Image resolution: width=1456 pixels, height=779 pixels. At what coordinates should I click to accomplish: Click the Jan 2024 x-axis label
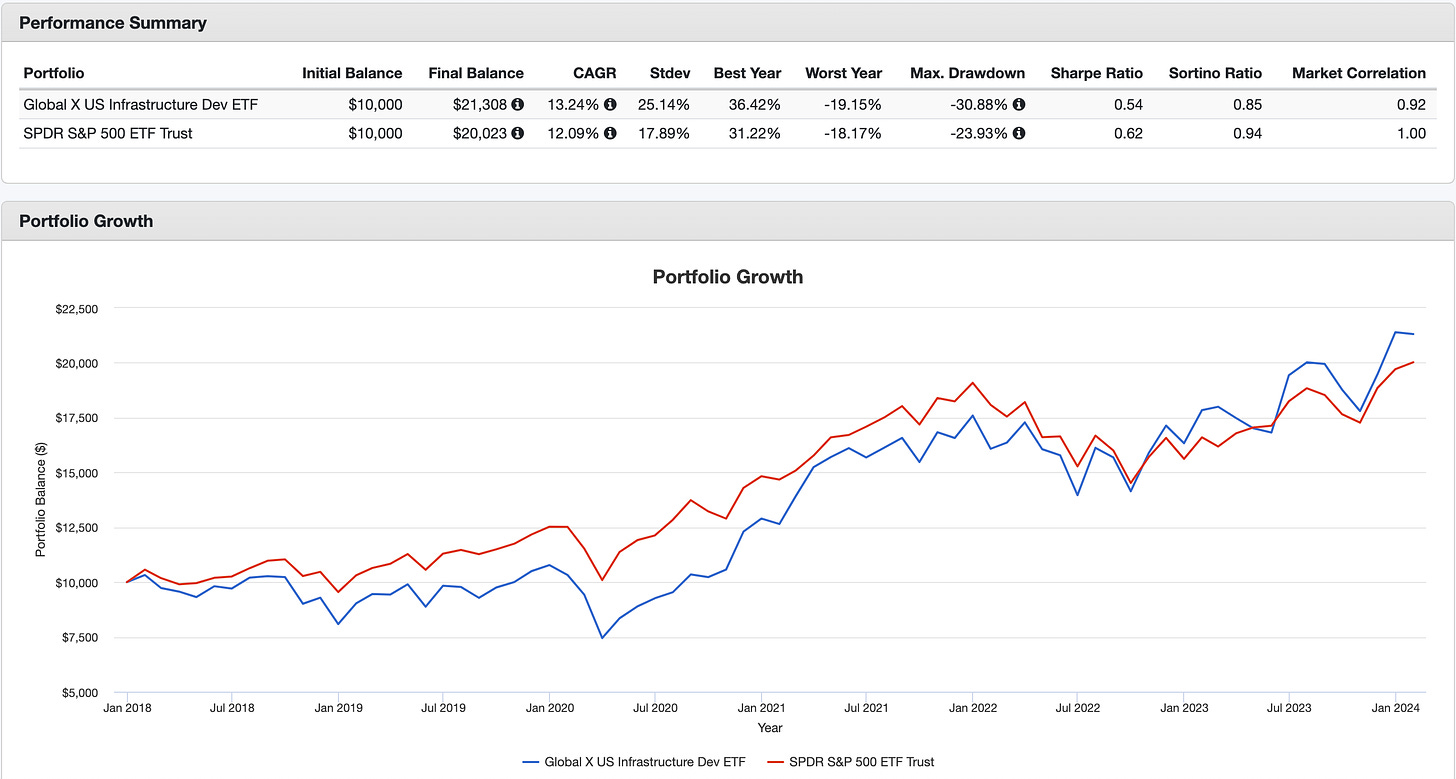1396,708
